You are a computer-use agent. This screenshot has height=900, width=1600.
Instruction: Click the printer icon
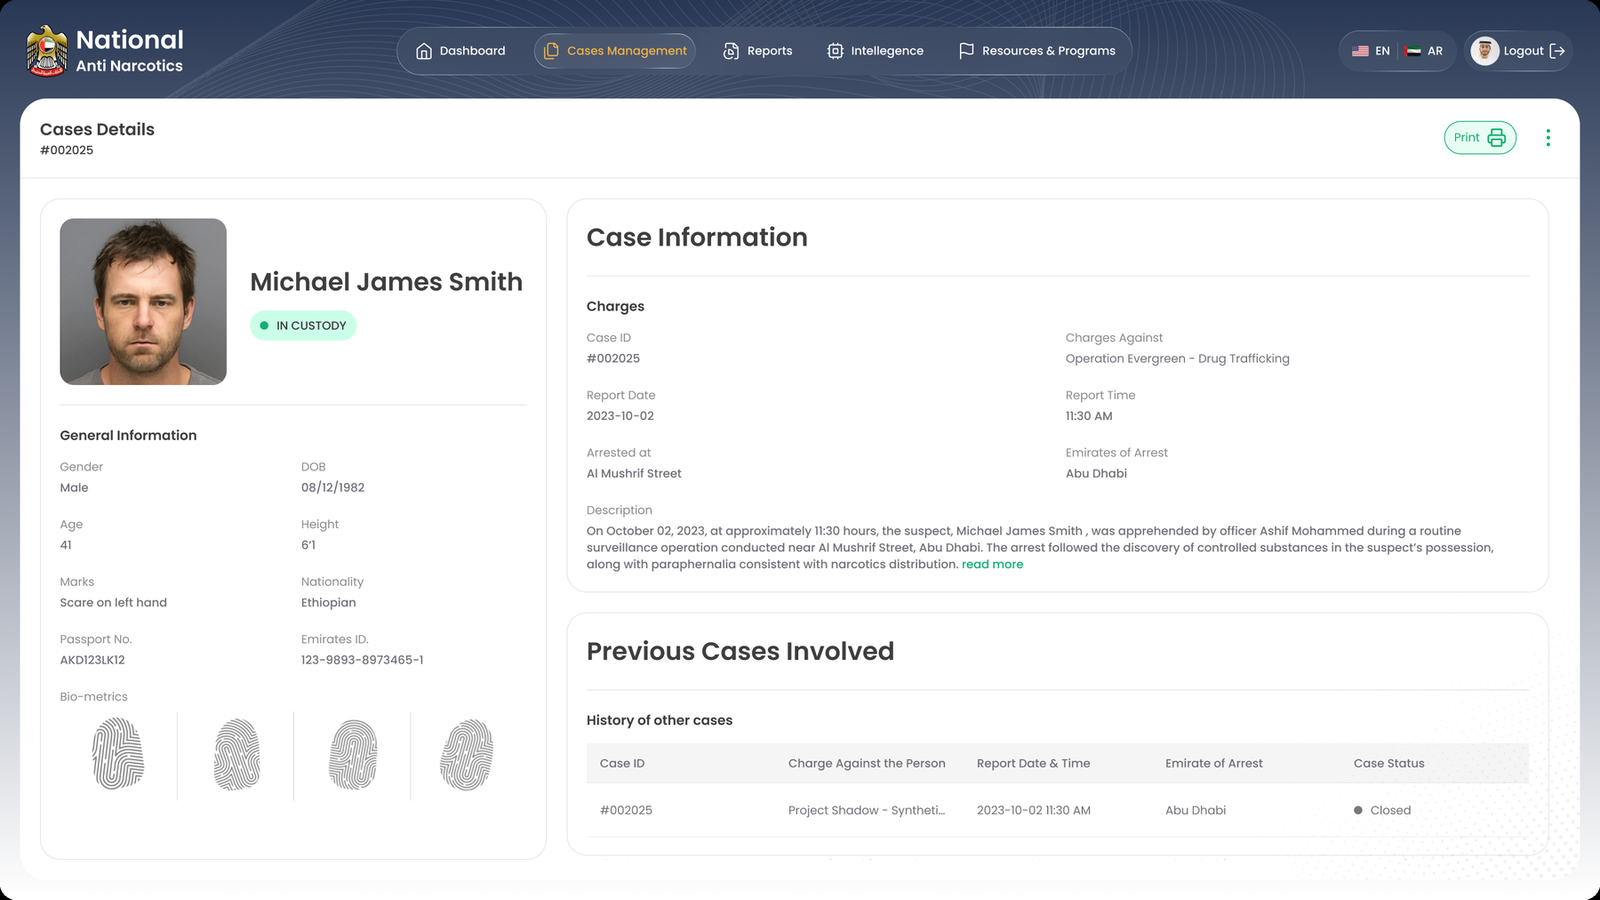pos(1497,138)
